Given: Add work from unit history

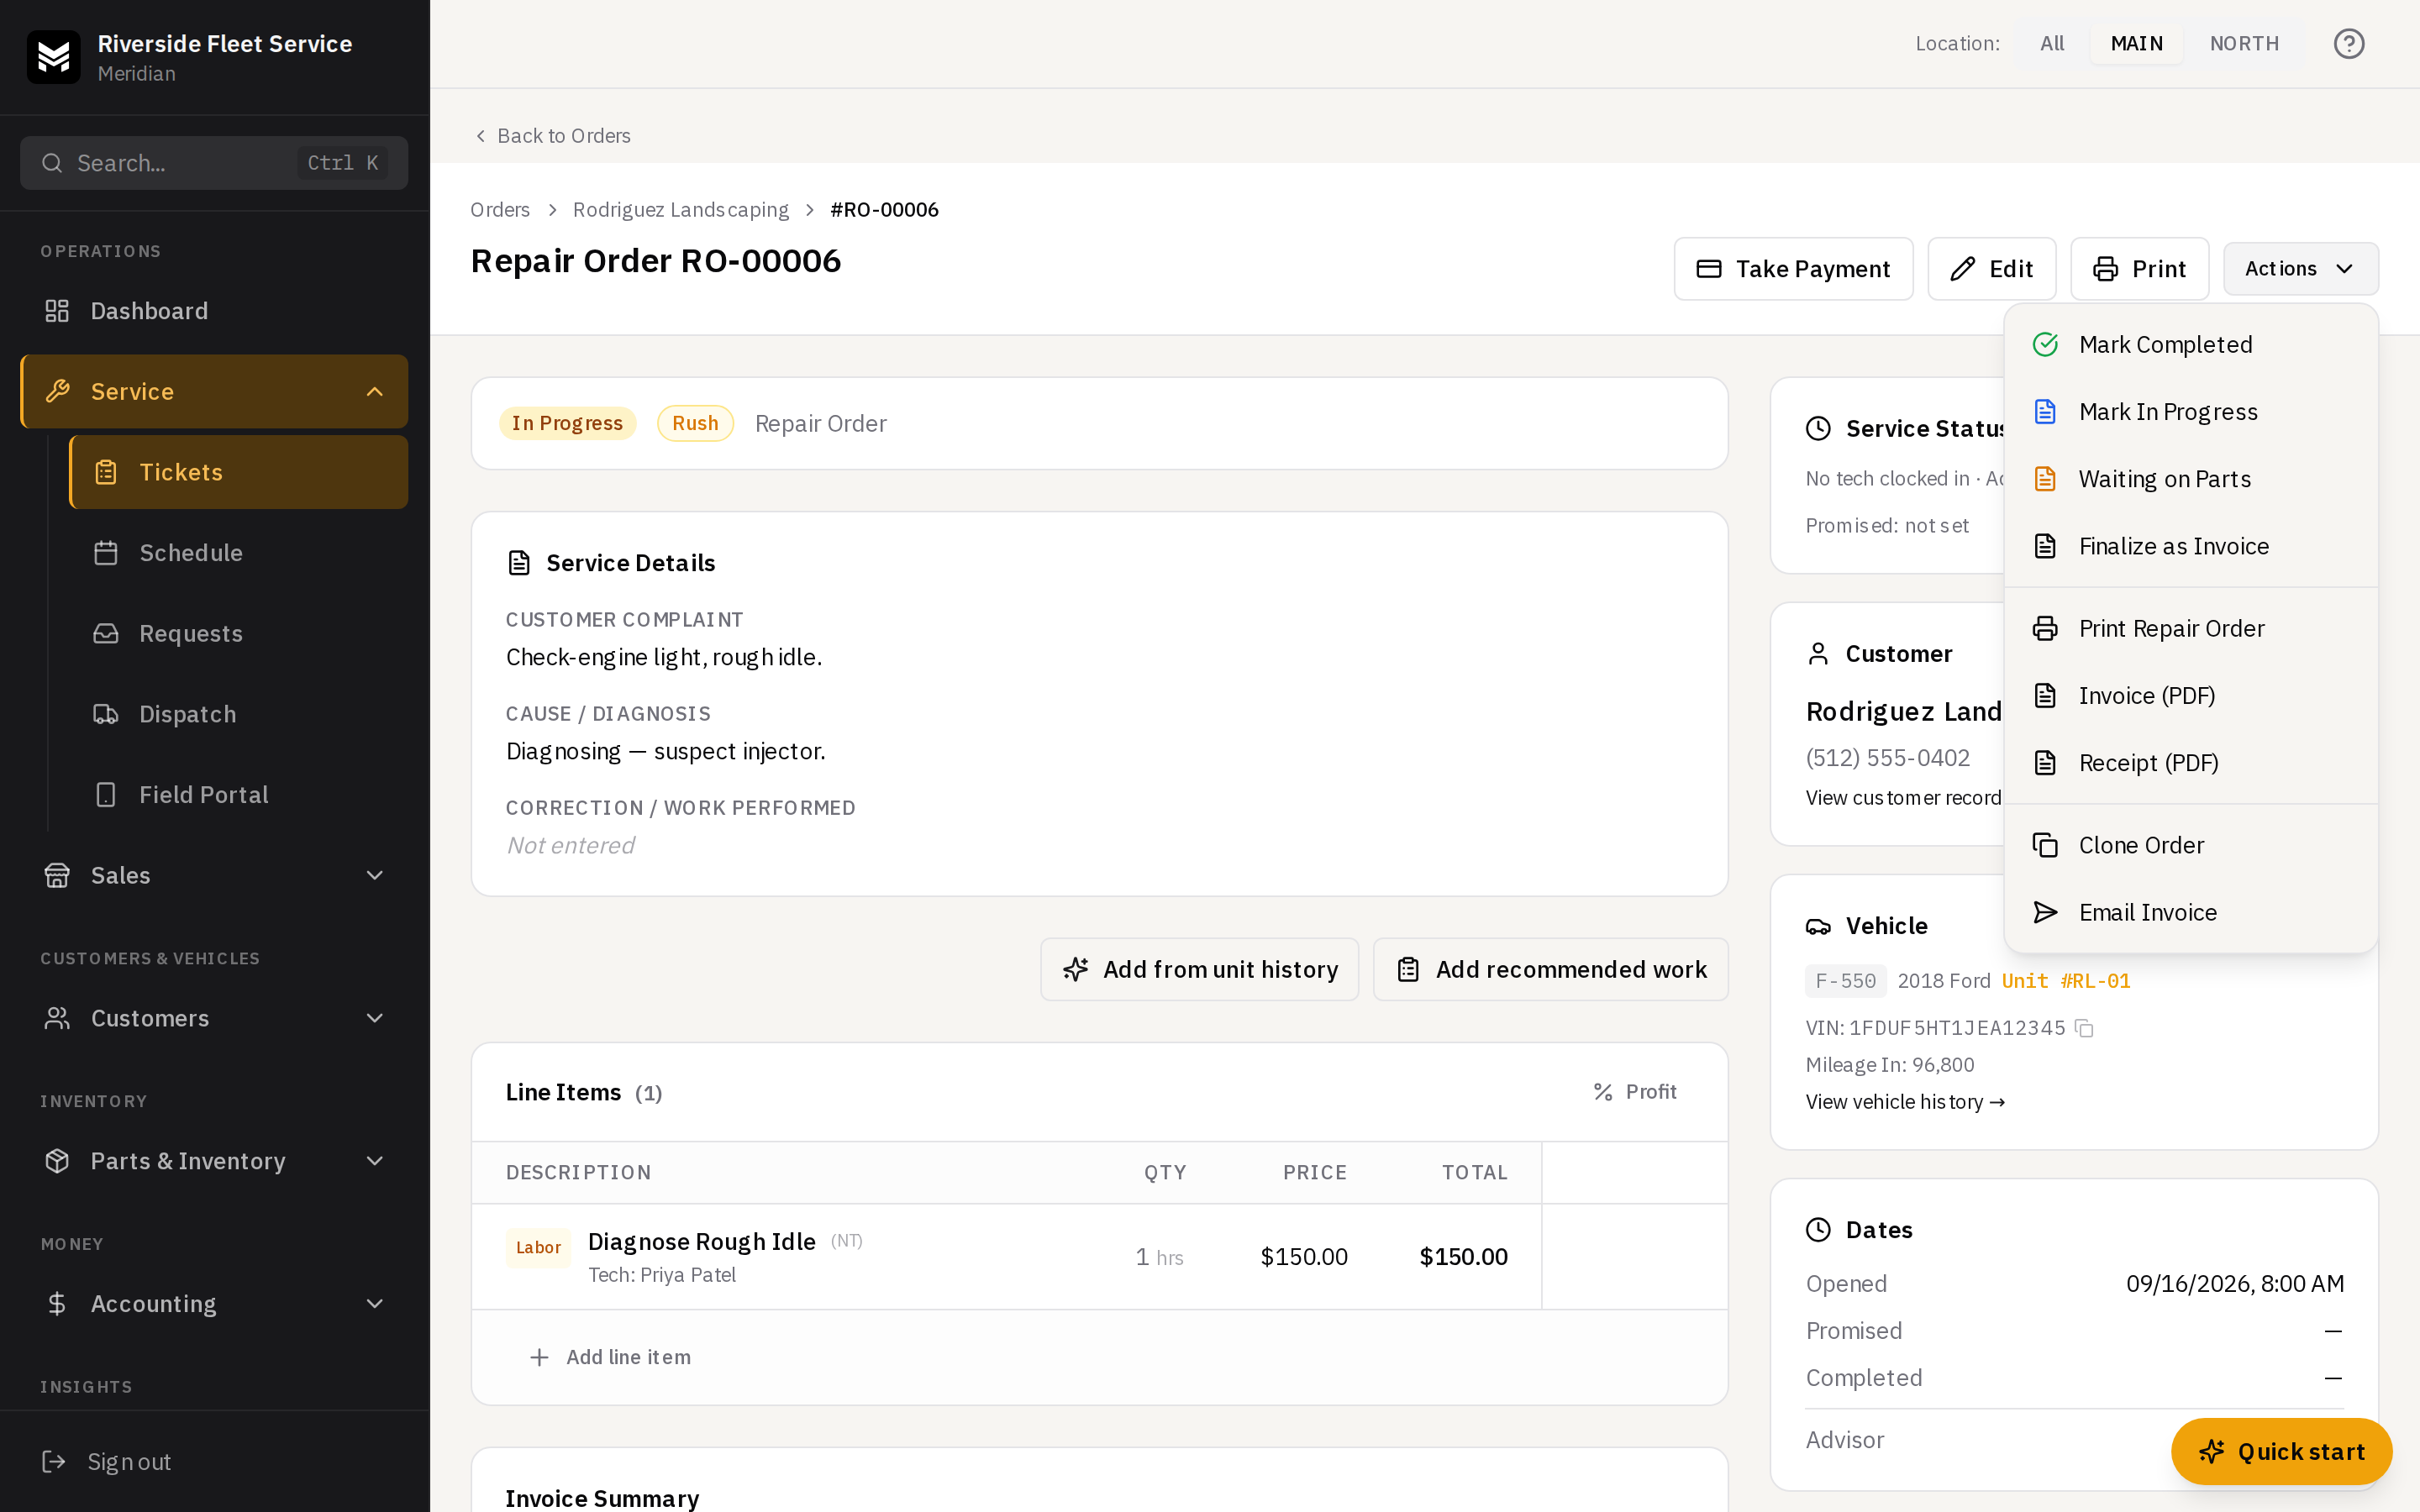Looking at the screenshot, I should pos(1199,969).
